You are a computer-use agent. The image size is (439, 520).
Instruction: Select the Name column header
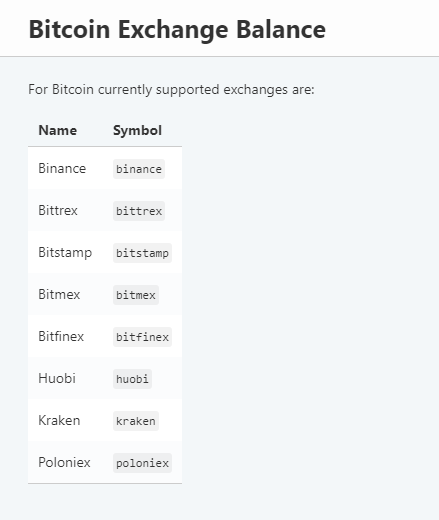coord(58,130)
